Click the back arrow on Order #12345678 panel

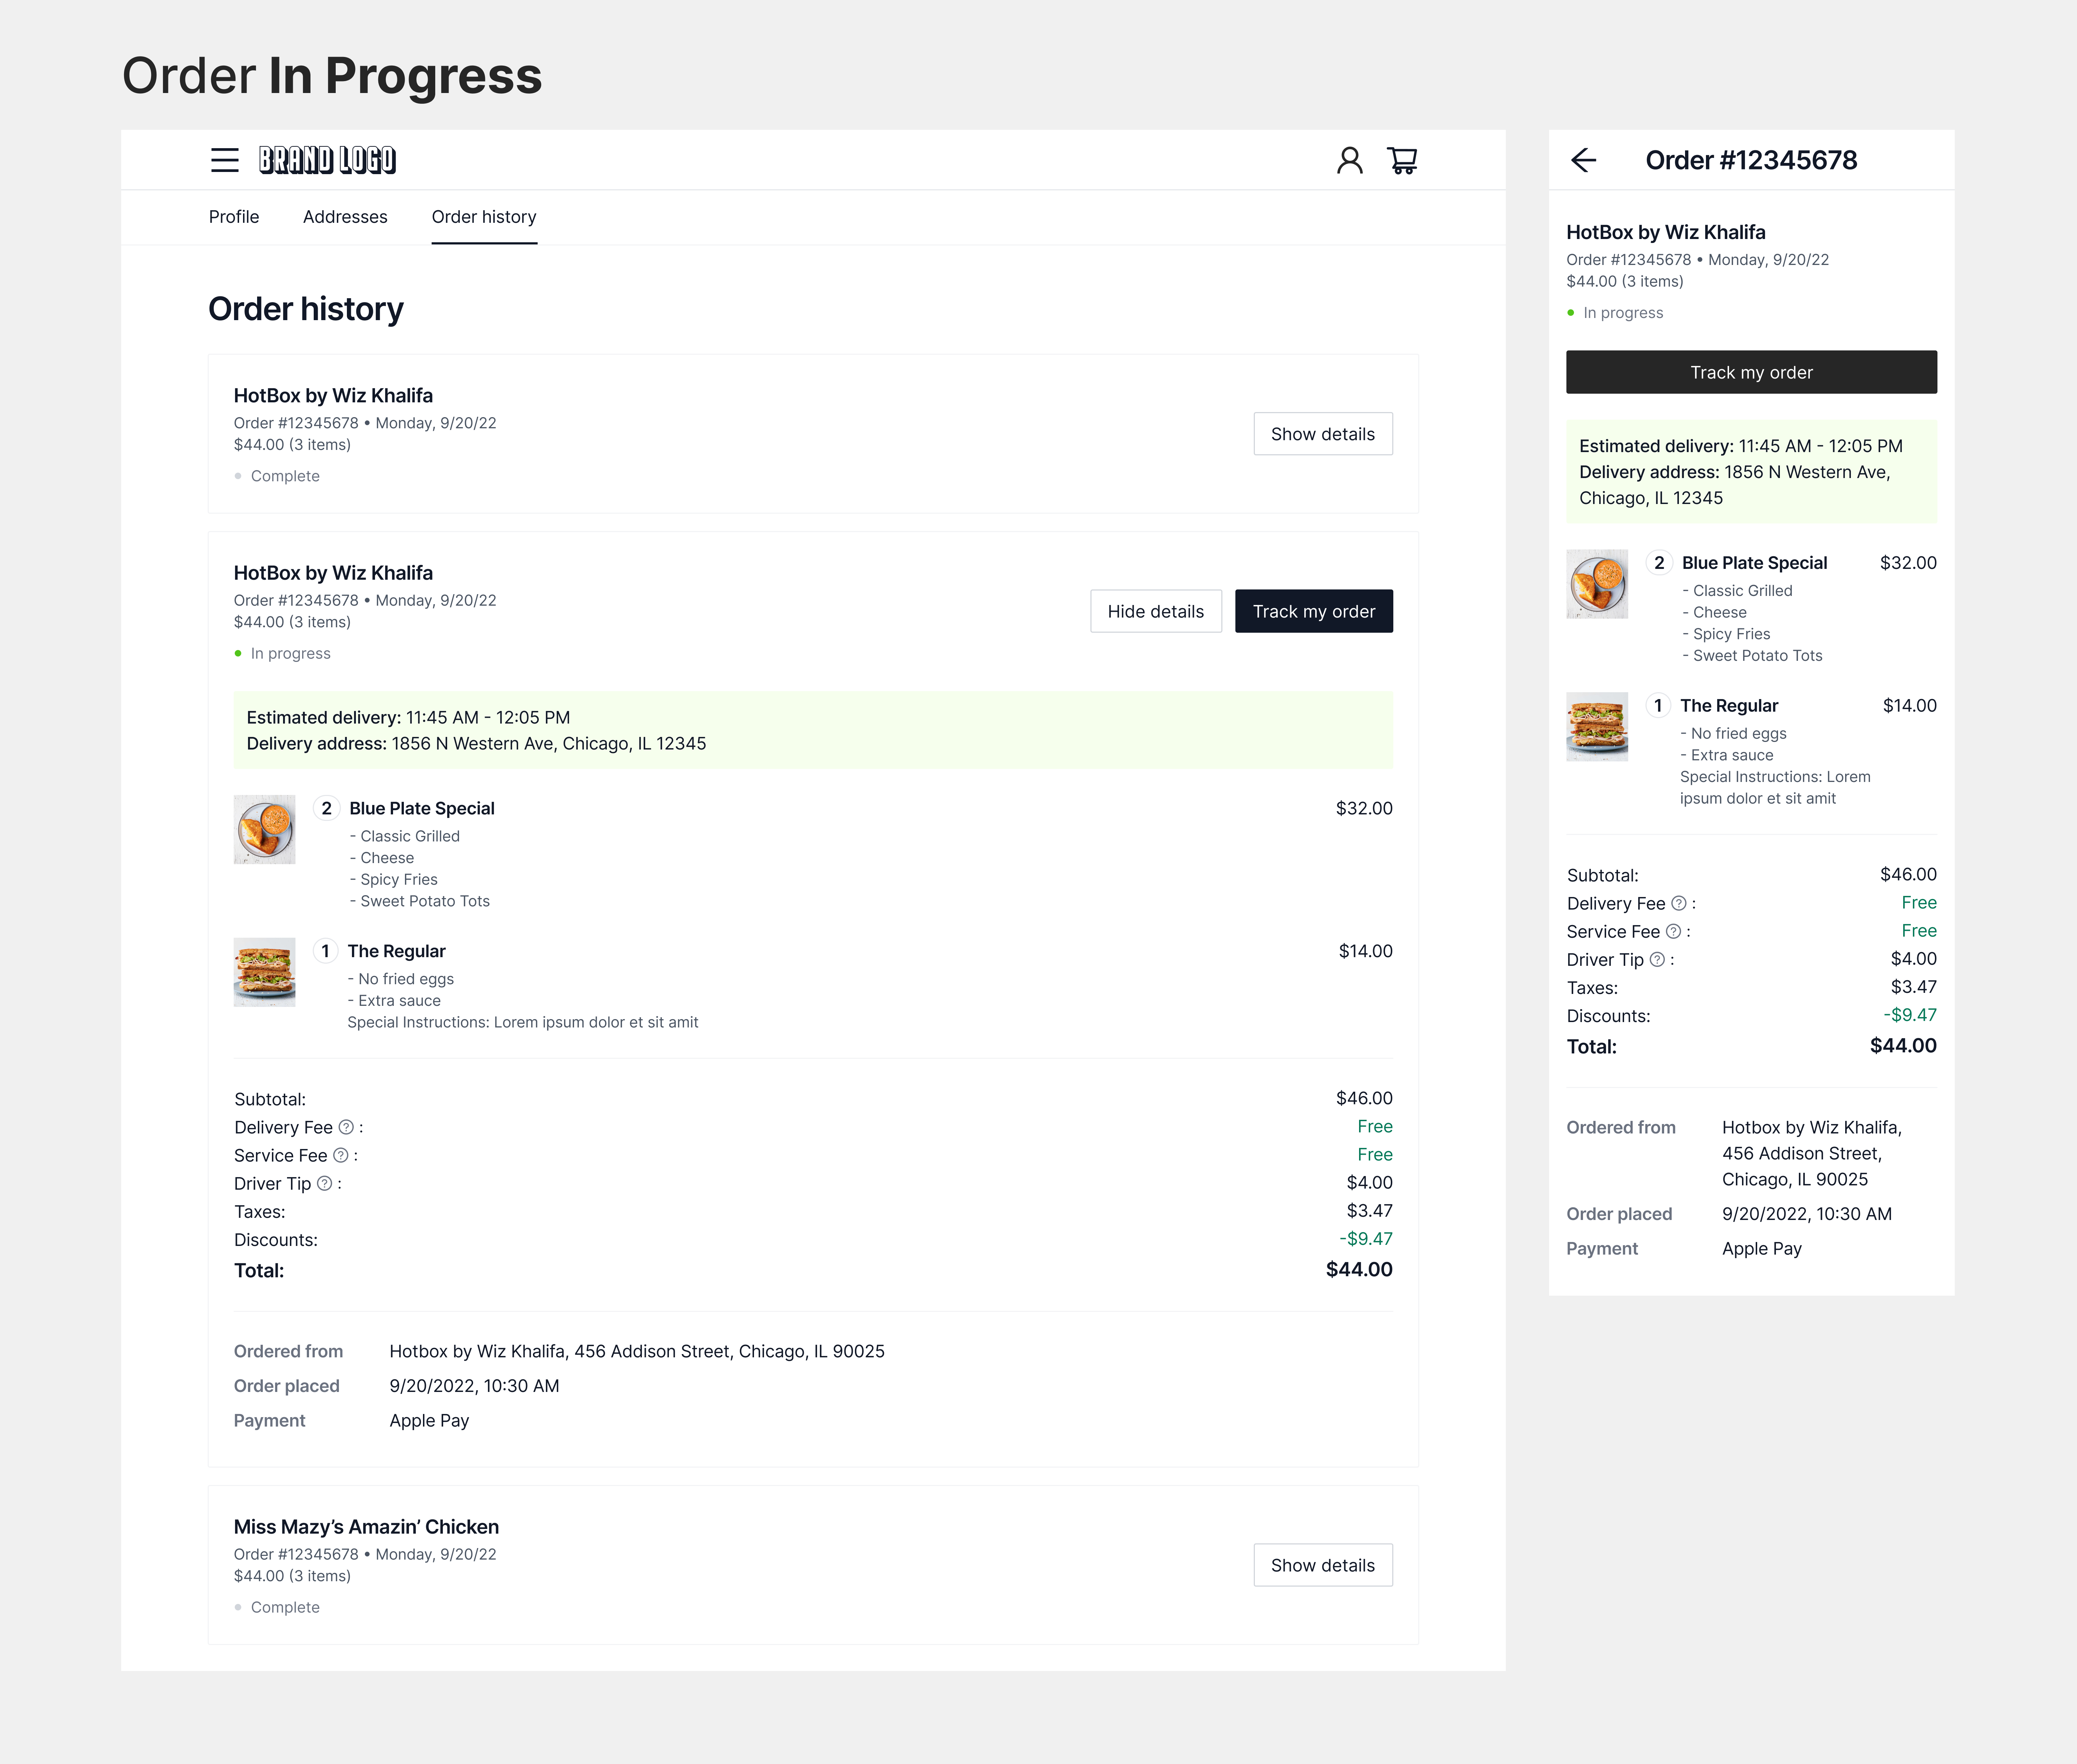[x=1584, y=160]
